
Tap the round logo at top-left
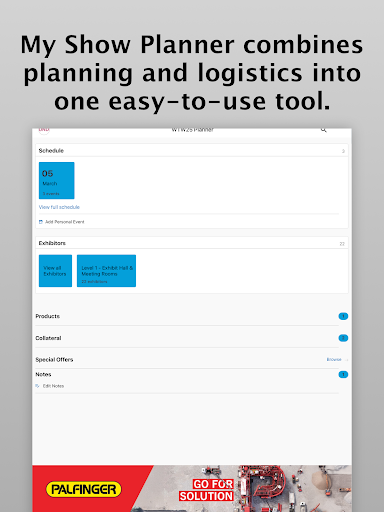pos(44,131)
